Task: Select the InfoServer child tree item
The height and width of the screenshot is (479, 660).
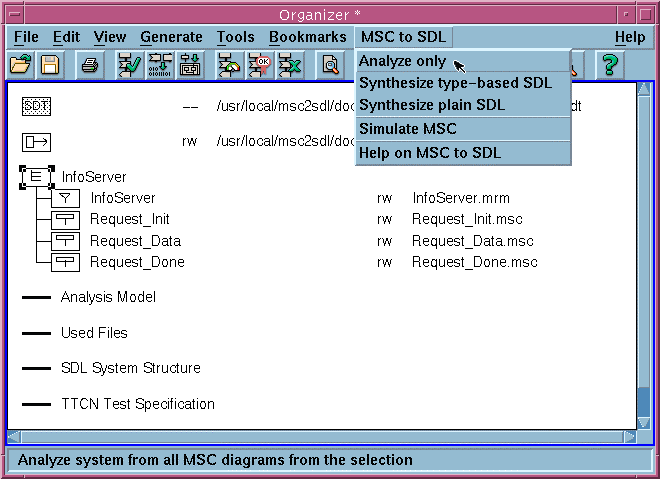Action: point(123,198)
